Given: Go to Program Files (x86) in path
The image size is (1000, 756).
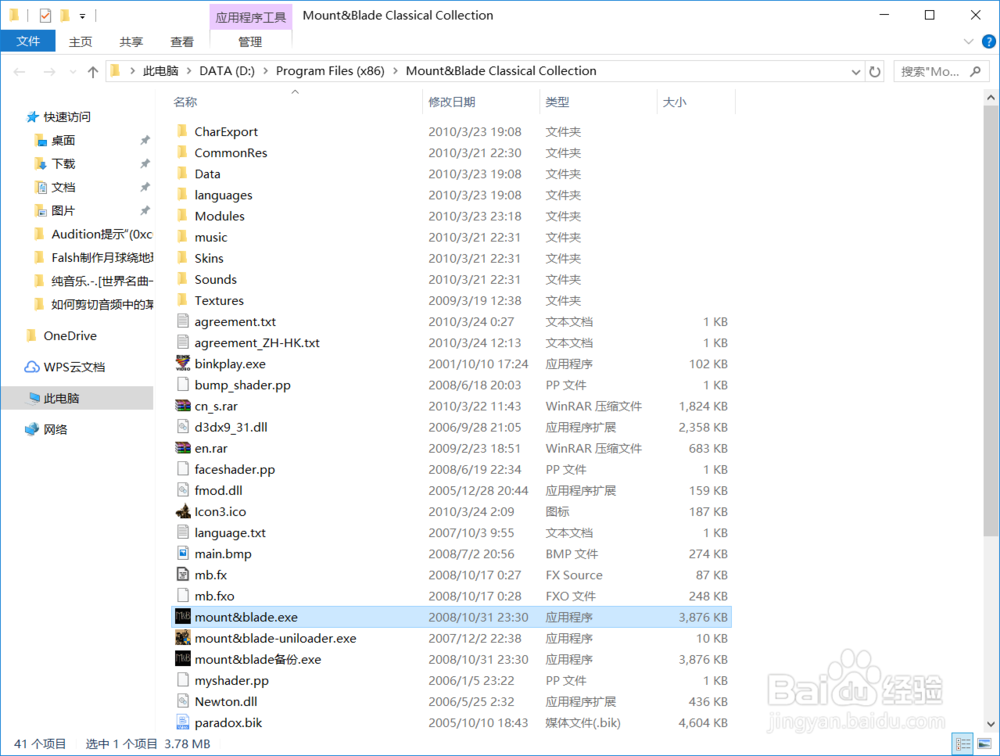Looking at the screenshot, I should pos(330,71).
